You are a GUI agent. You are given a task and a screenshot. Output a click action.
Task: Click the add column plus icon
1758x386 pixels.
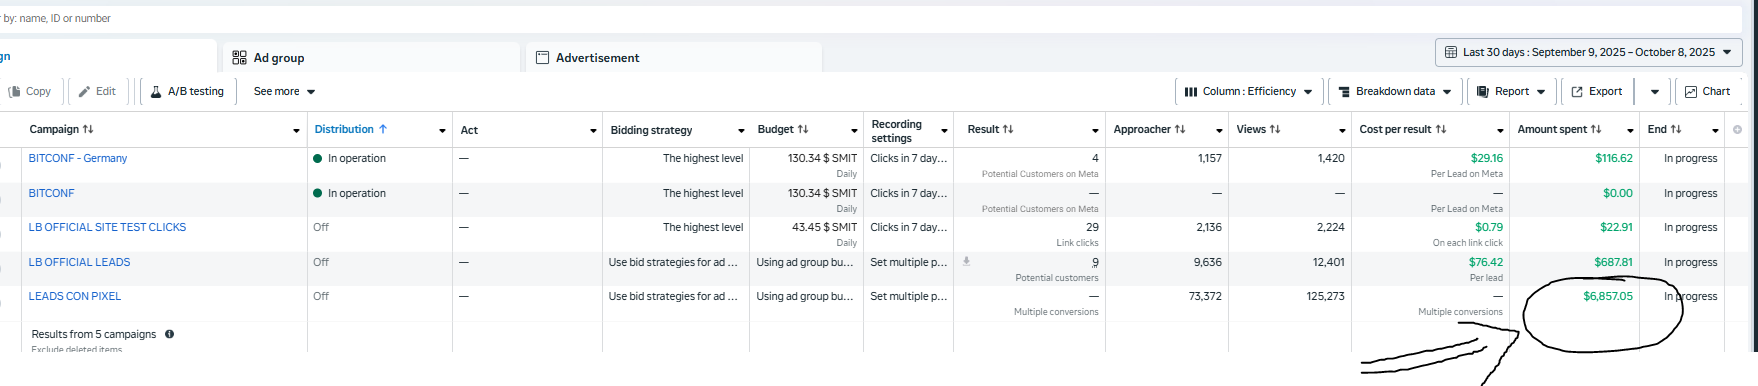[x=1737, y=130]
